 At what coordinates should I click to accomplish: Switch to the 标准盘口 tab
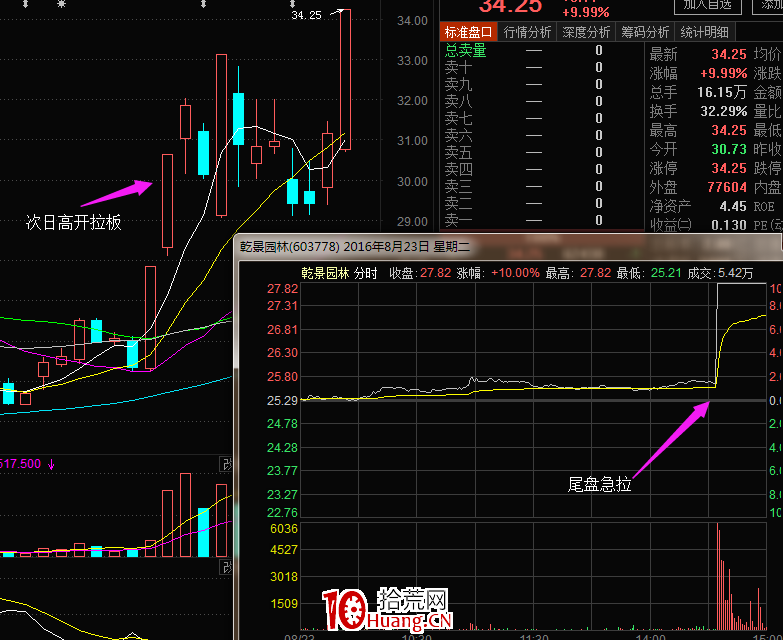(x=469, y=32)
